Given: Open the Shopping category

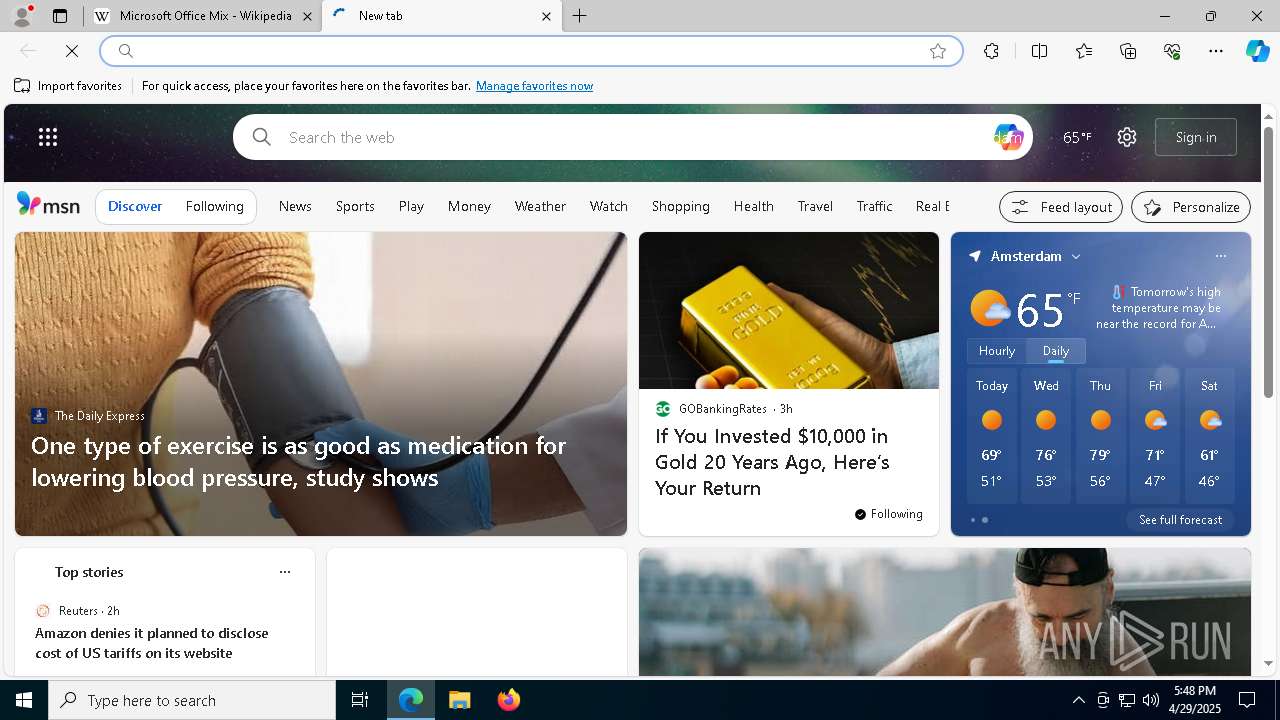Looking at the screenshot, I should click(681, 206).
